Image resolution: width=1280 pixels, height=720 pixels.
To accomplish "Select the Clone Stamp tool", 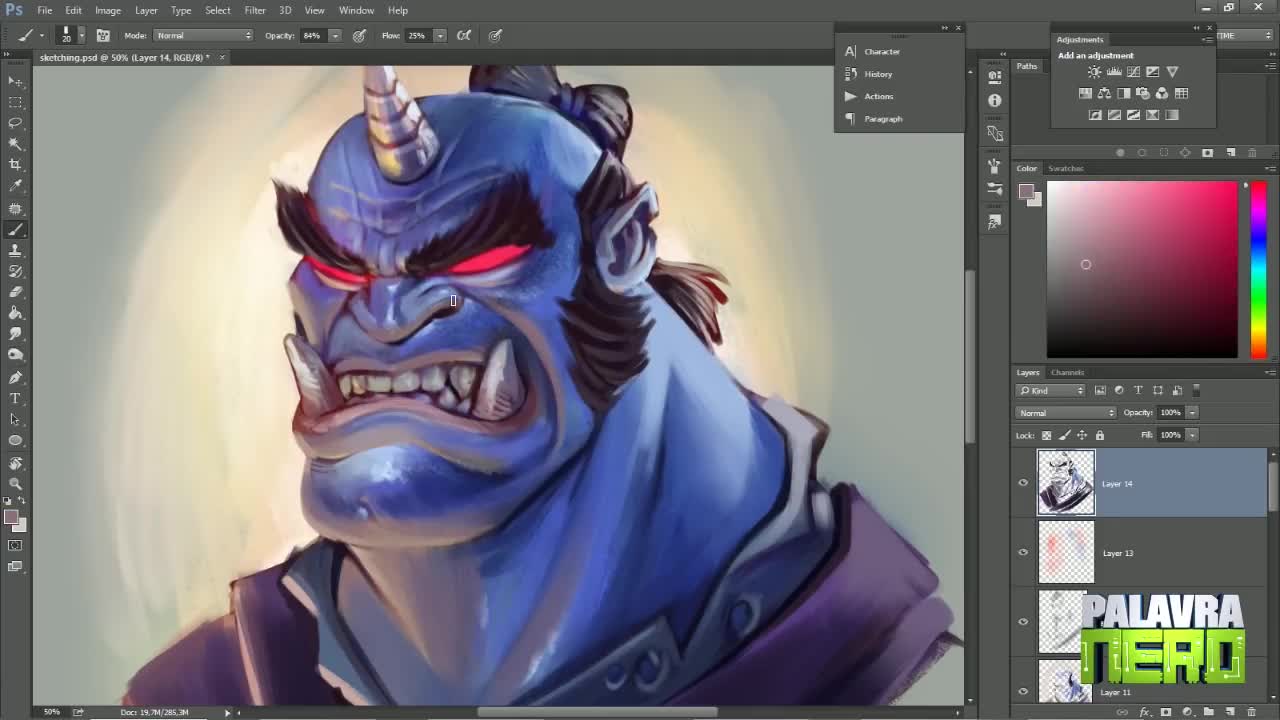I will pyautogui.click(x=15, y=251).
